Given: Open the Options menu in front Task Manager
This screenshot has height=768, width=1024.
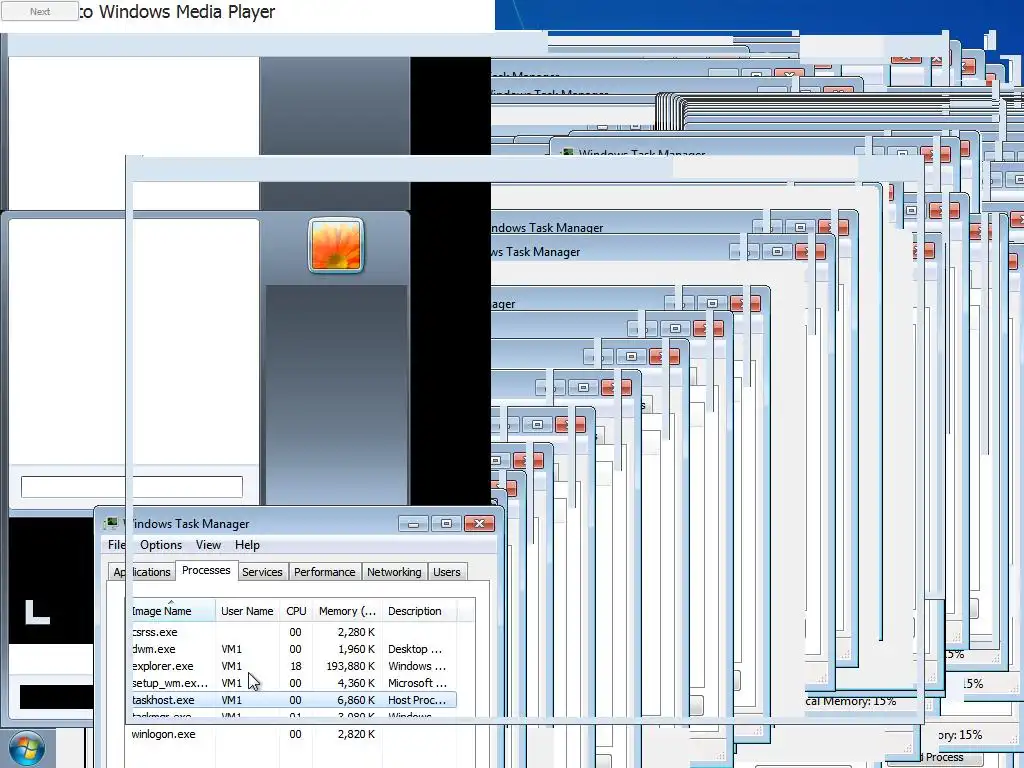Looking at the screenshot, I should click(x=161, y=545).
